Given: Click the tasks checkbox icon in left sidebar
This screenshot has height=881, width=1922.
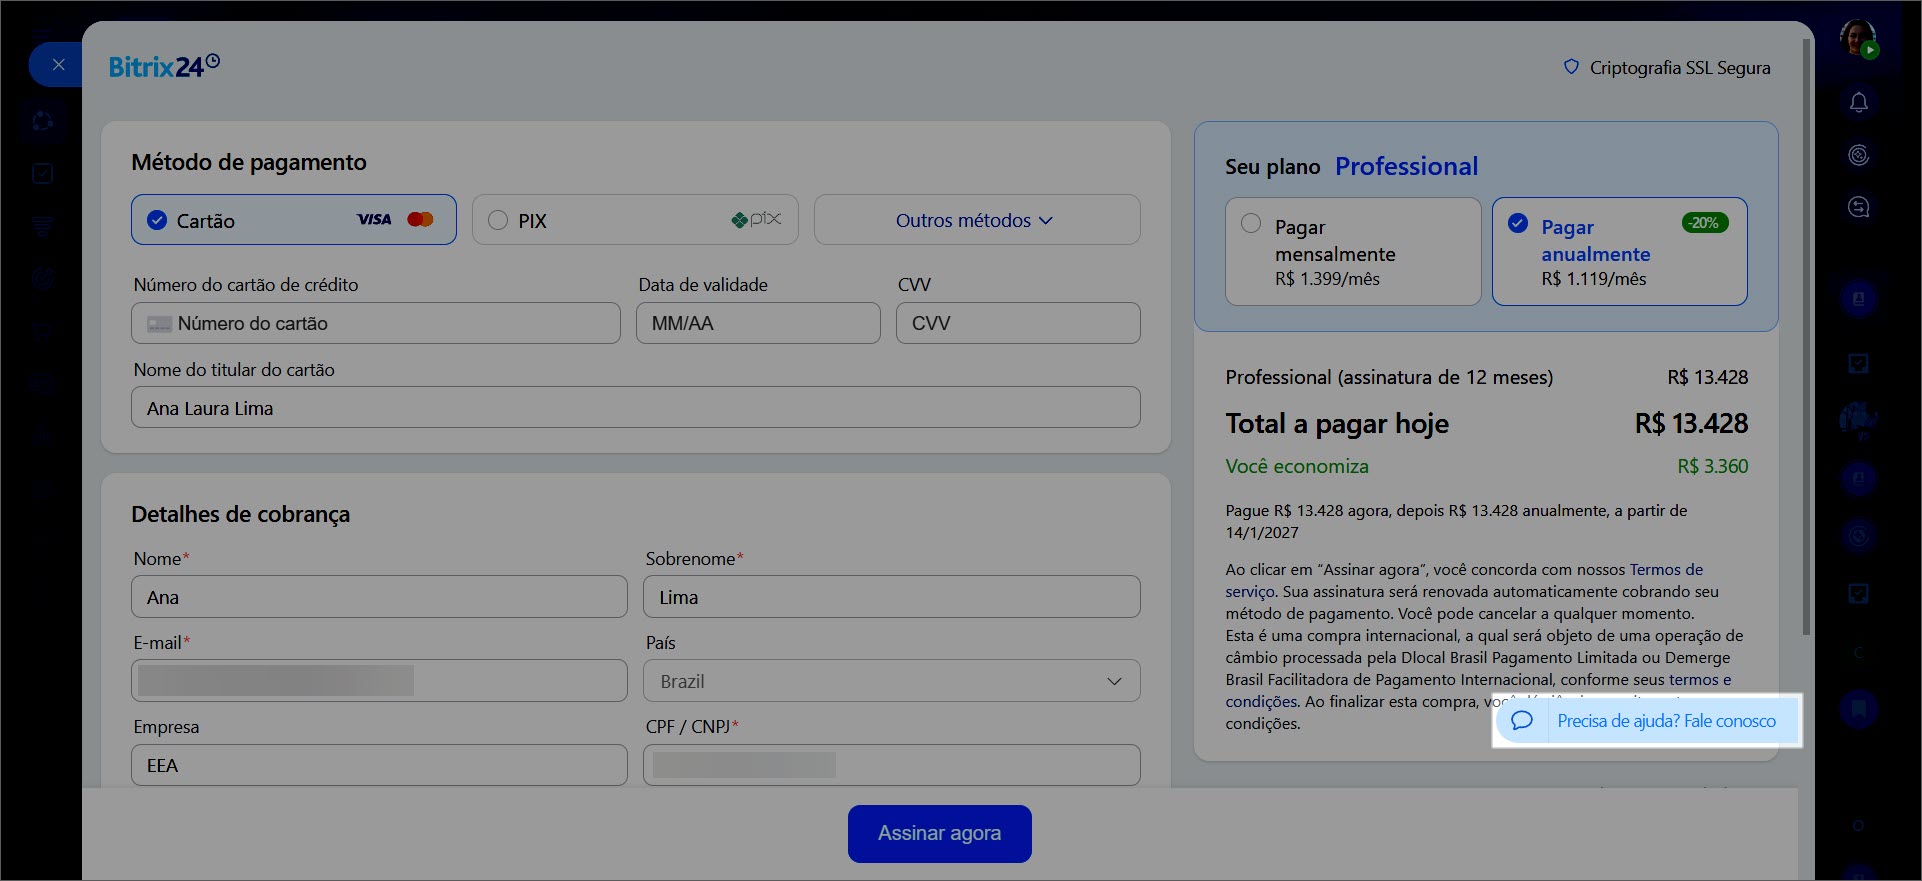Looking at the screenshot, I should coord(43,174).
